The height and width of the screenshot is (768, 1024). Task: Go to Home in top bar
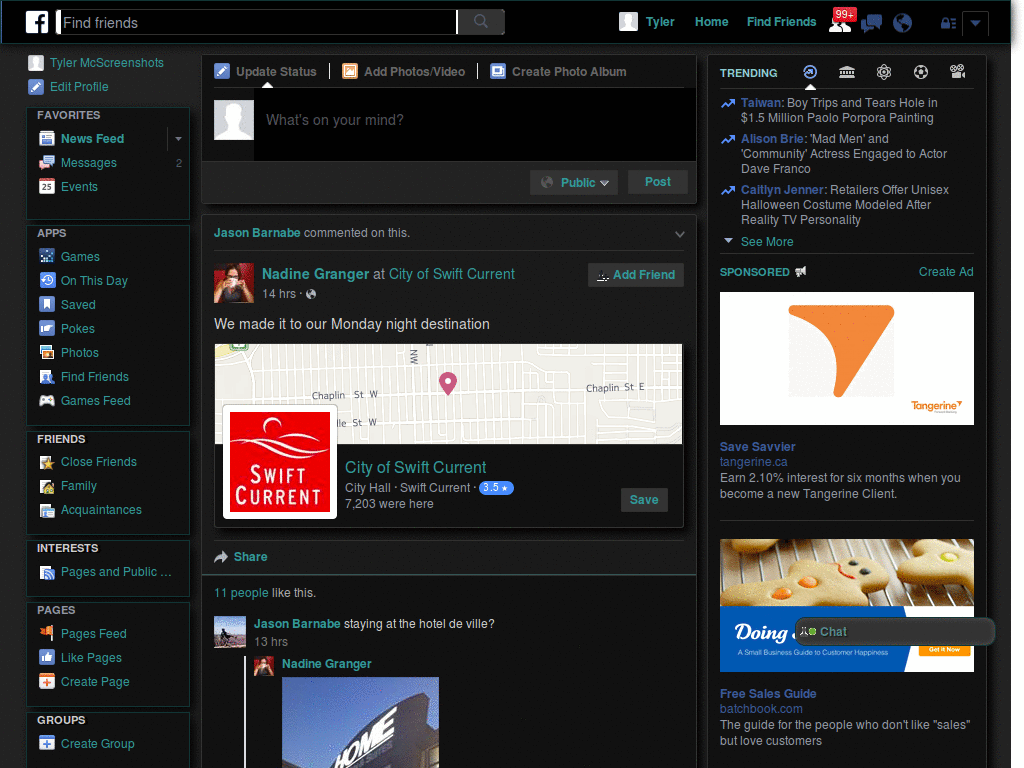pos(711,22)
